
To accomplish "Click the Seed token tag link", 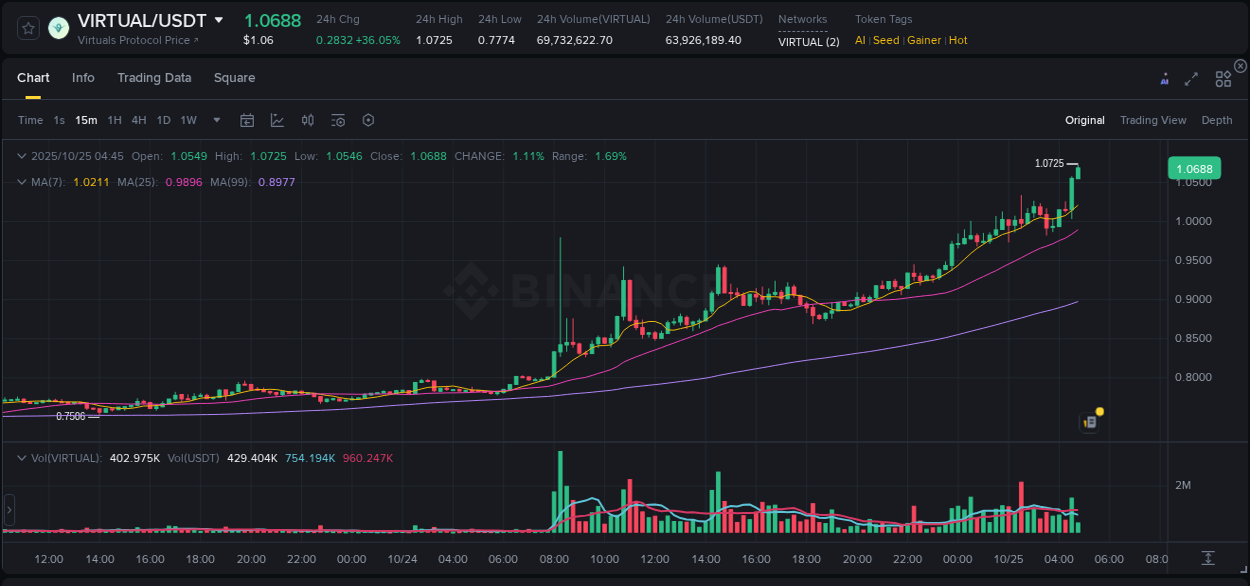I will pos(886,40).
